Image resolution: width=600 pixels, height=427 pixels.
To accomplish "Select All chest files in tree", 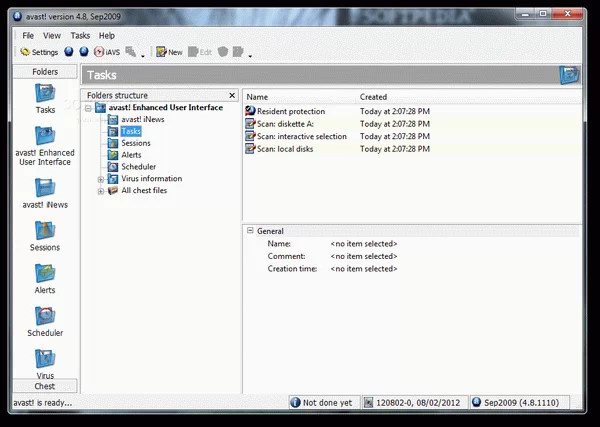I will point(144,191).
